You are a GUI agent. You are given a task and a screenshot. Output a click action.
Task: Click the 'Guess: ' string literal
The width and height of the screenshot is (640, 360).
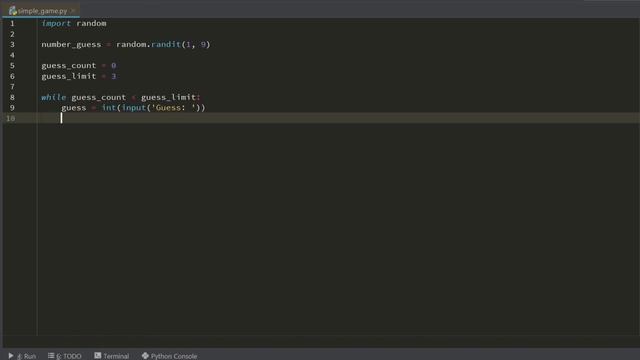(173, 108)
